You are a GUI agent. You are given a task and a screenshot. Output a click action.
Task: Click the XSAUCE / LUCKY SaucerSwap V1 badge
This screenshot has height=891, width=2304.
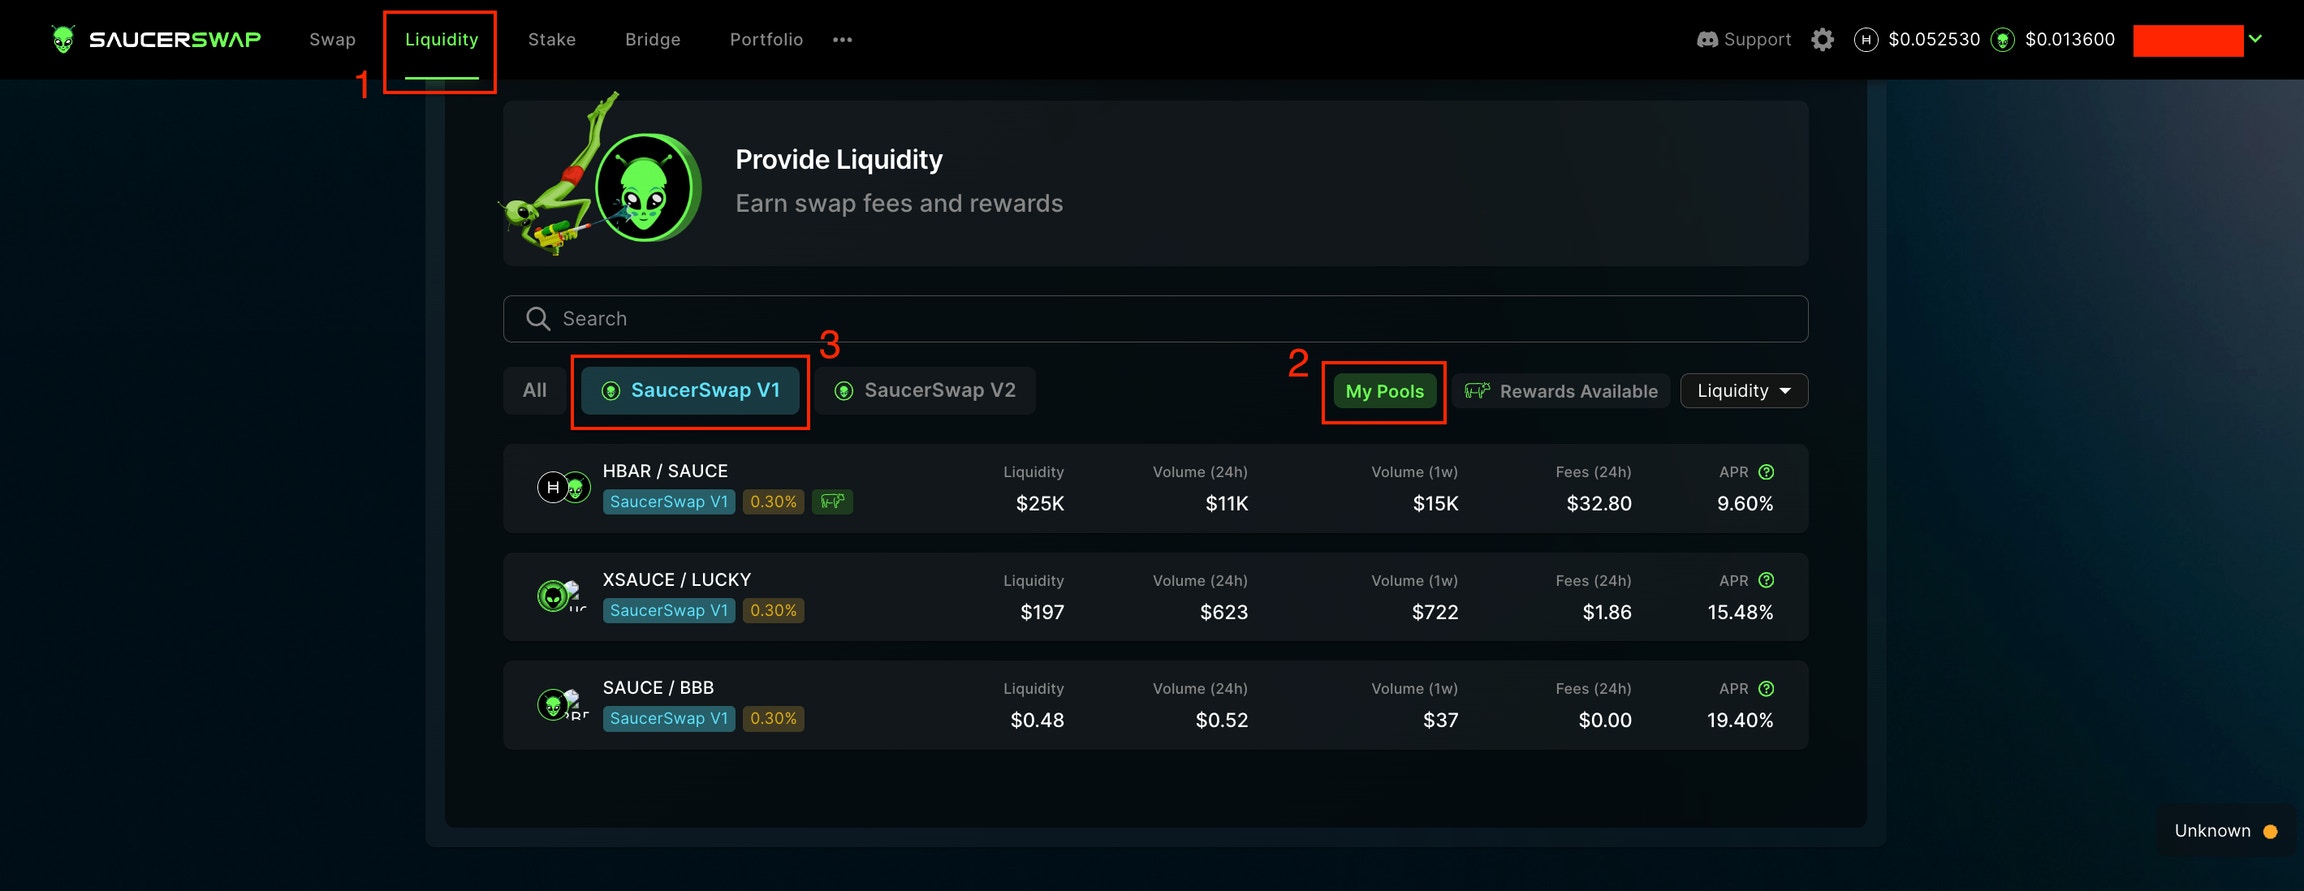pyautogui.click(x=669, y=610)
